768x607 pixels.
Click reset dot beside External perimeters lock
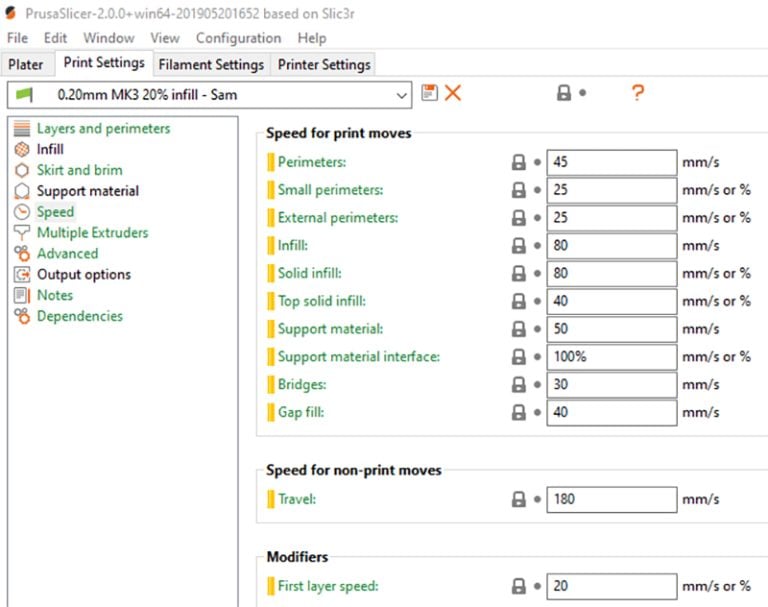pos(537,218)
